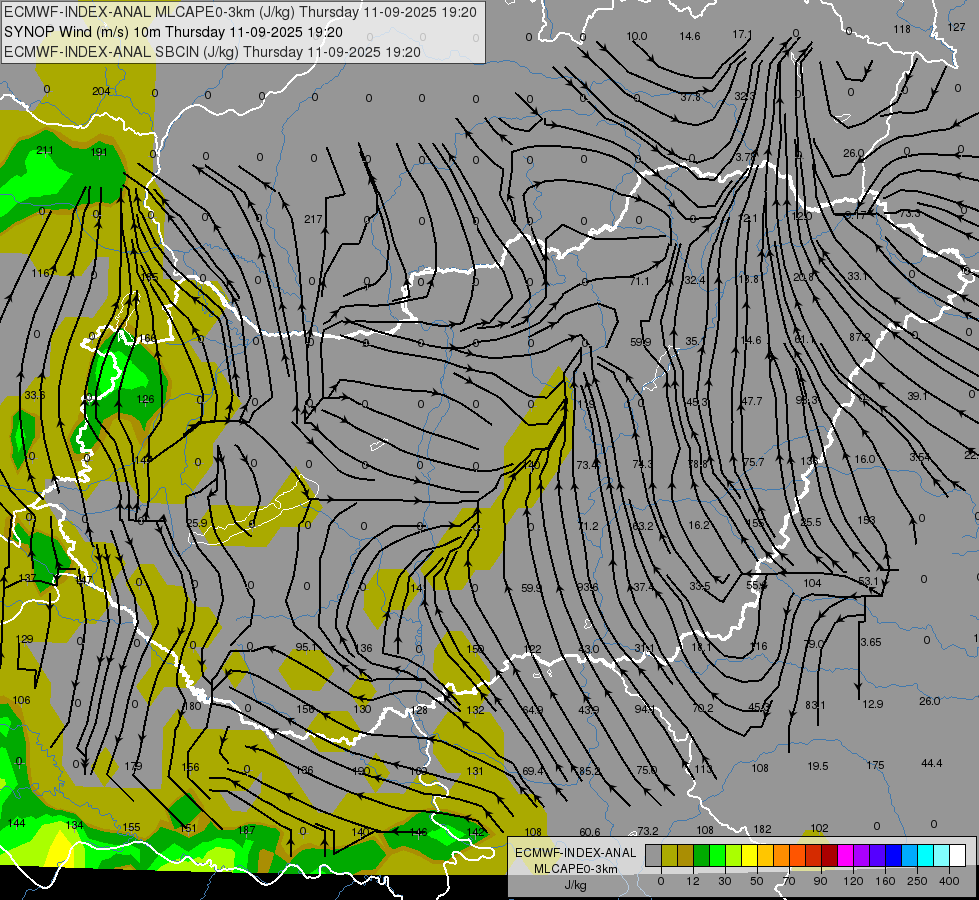This screenshot has width=979, height=900.
Task: Select the gray legend swatch
Action: tap(653, 855)
